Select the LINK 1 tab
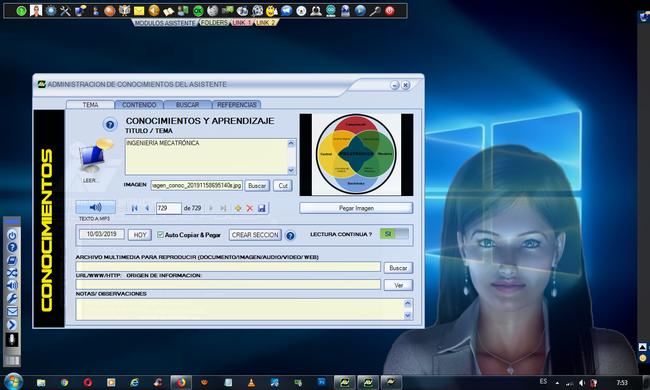Viewport: 650px width, 390px height. click(242, 22)
